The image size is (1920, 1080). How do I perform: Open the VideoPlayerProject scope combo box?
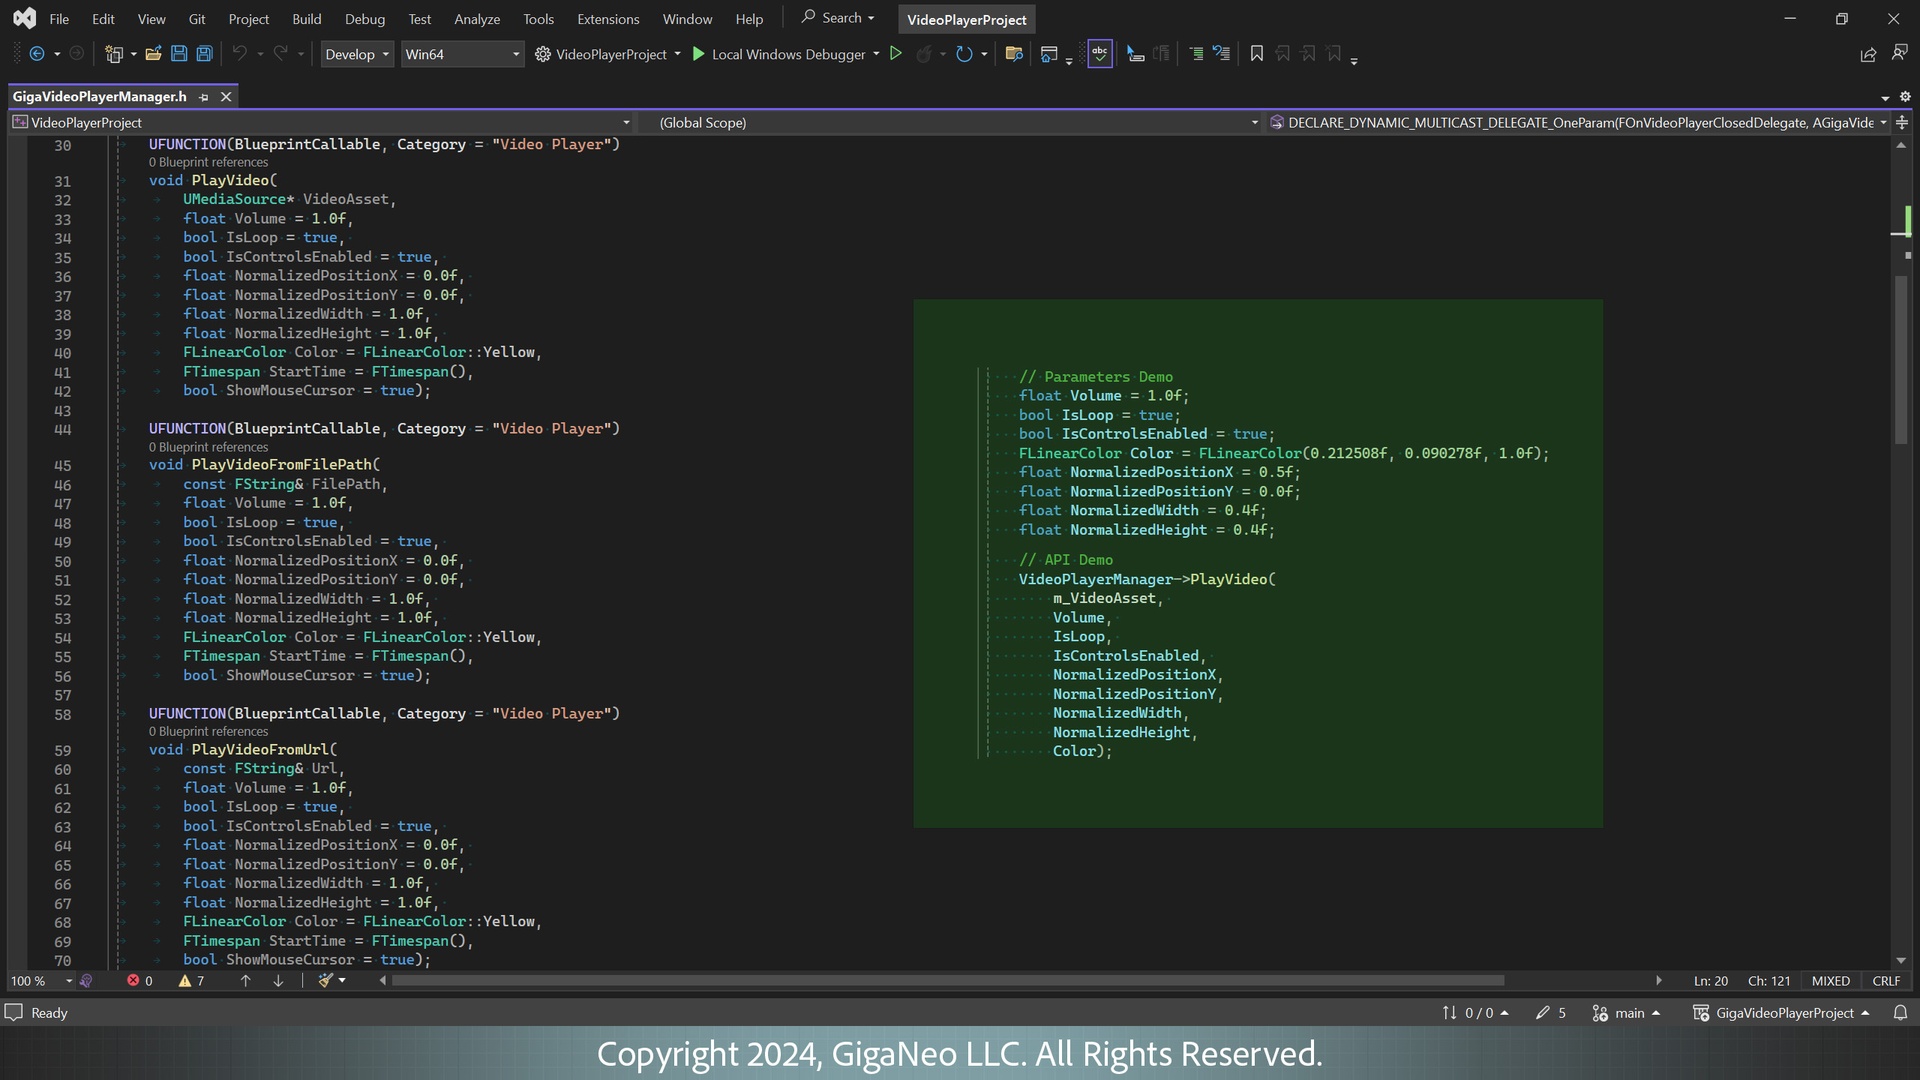click(x=321, y=122)
